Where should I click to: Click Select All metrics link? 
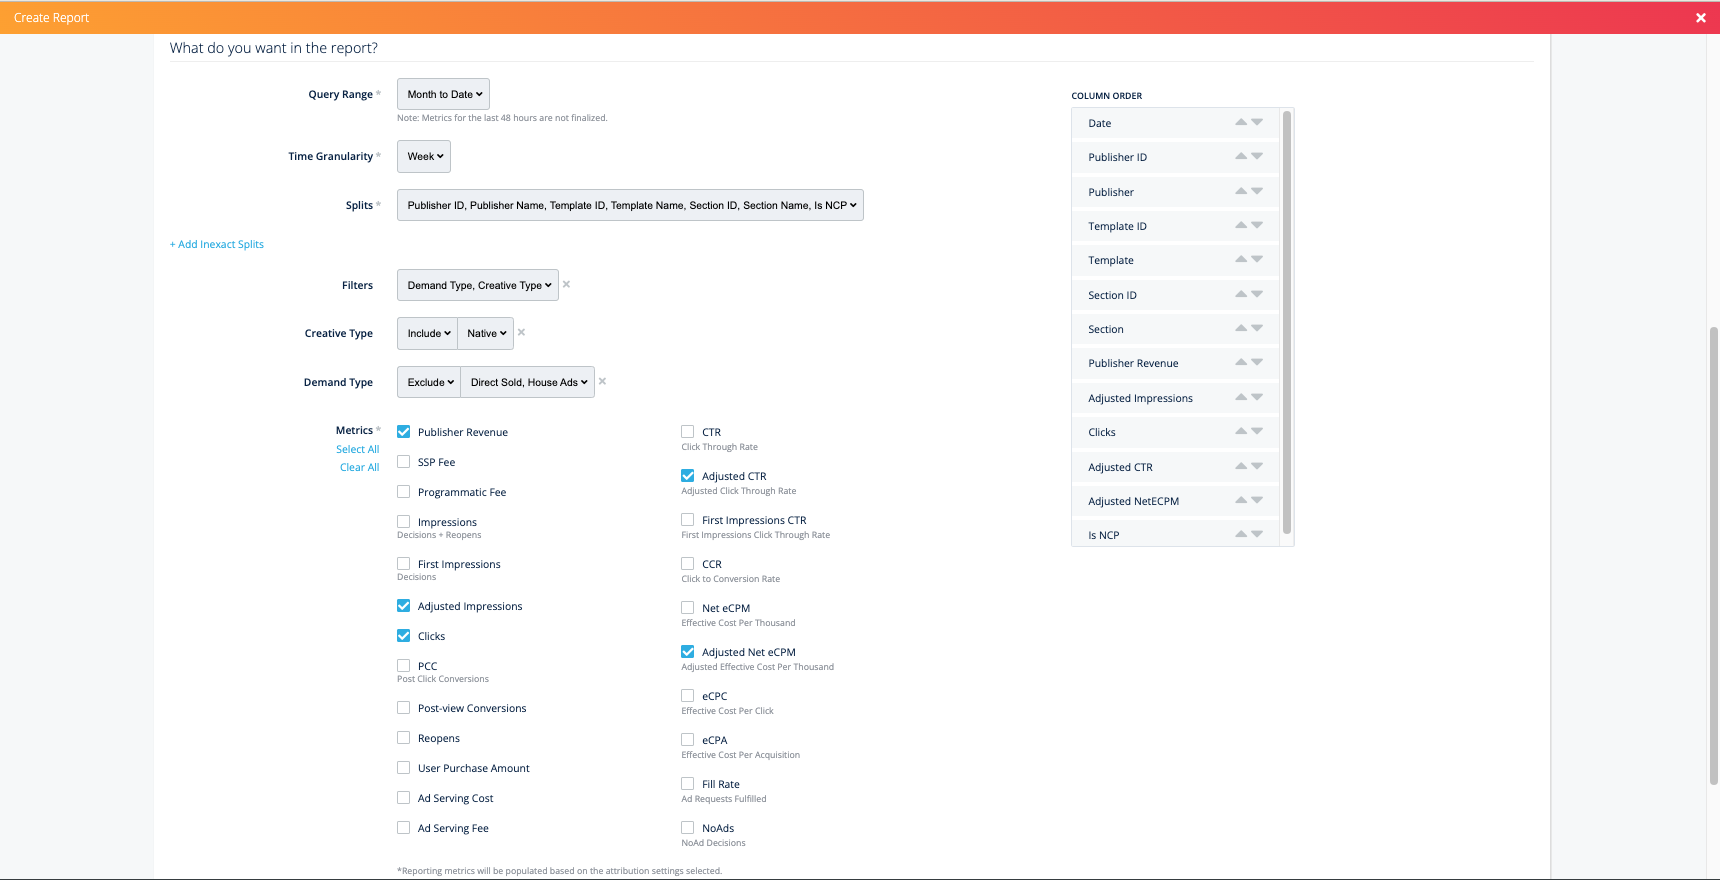(357, 449)
